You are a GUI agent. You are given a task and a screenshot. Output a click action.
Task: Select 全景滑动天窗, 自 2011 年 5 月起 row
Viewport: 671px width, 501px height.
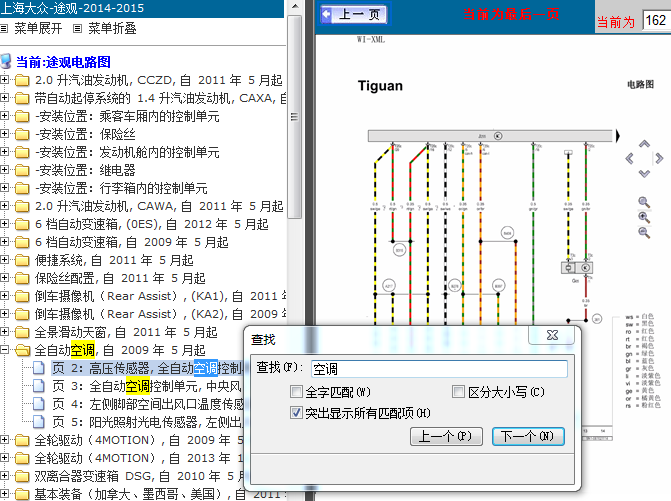click(x=126, y=332)
